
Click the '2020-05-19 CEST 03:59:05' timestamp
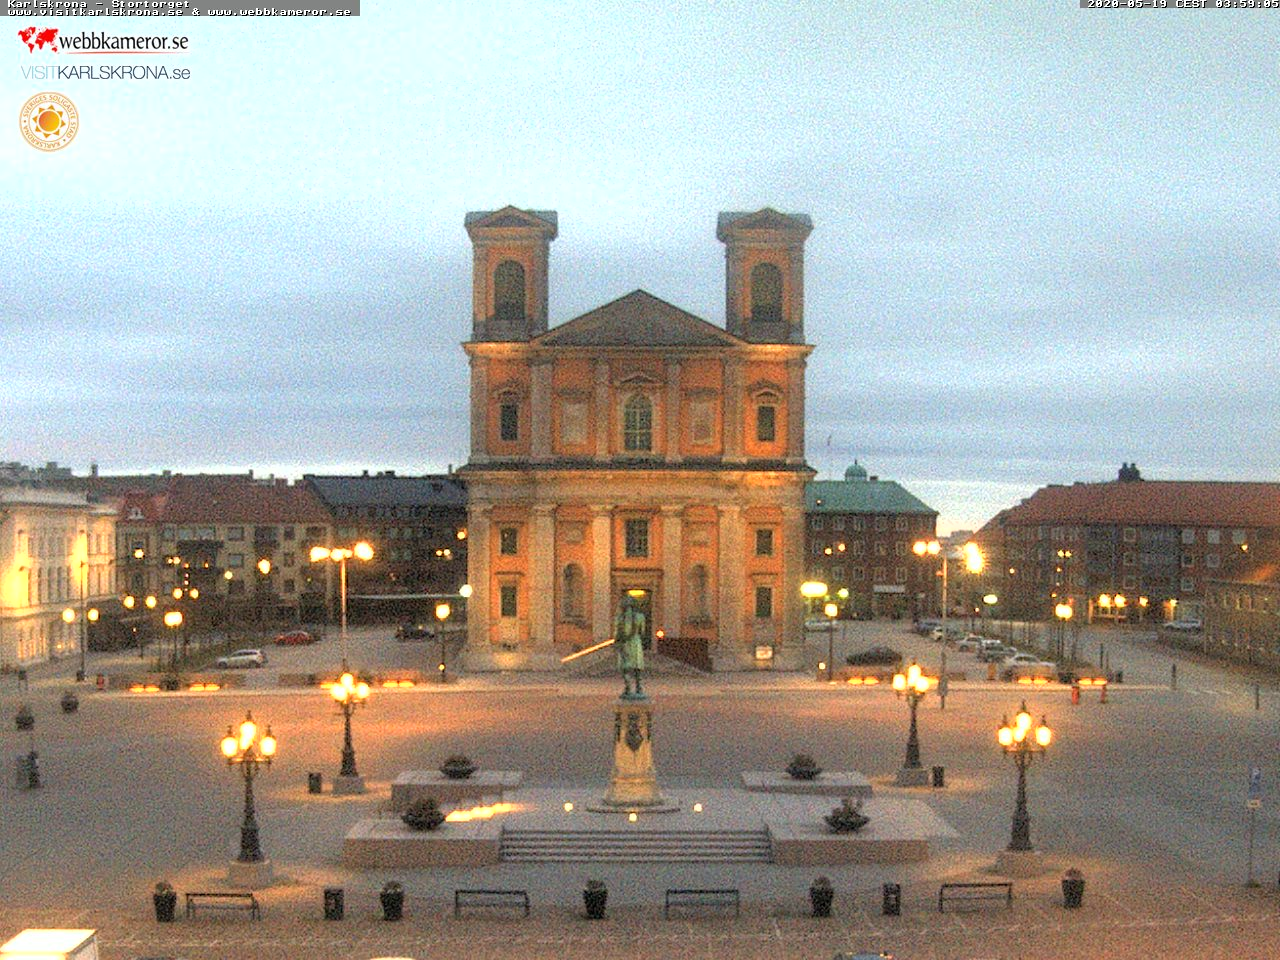1183,4
